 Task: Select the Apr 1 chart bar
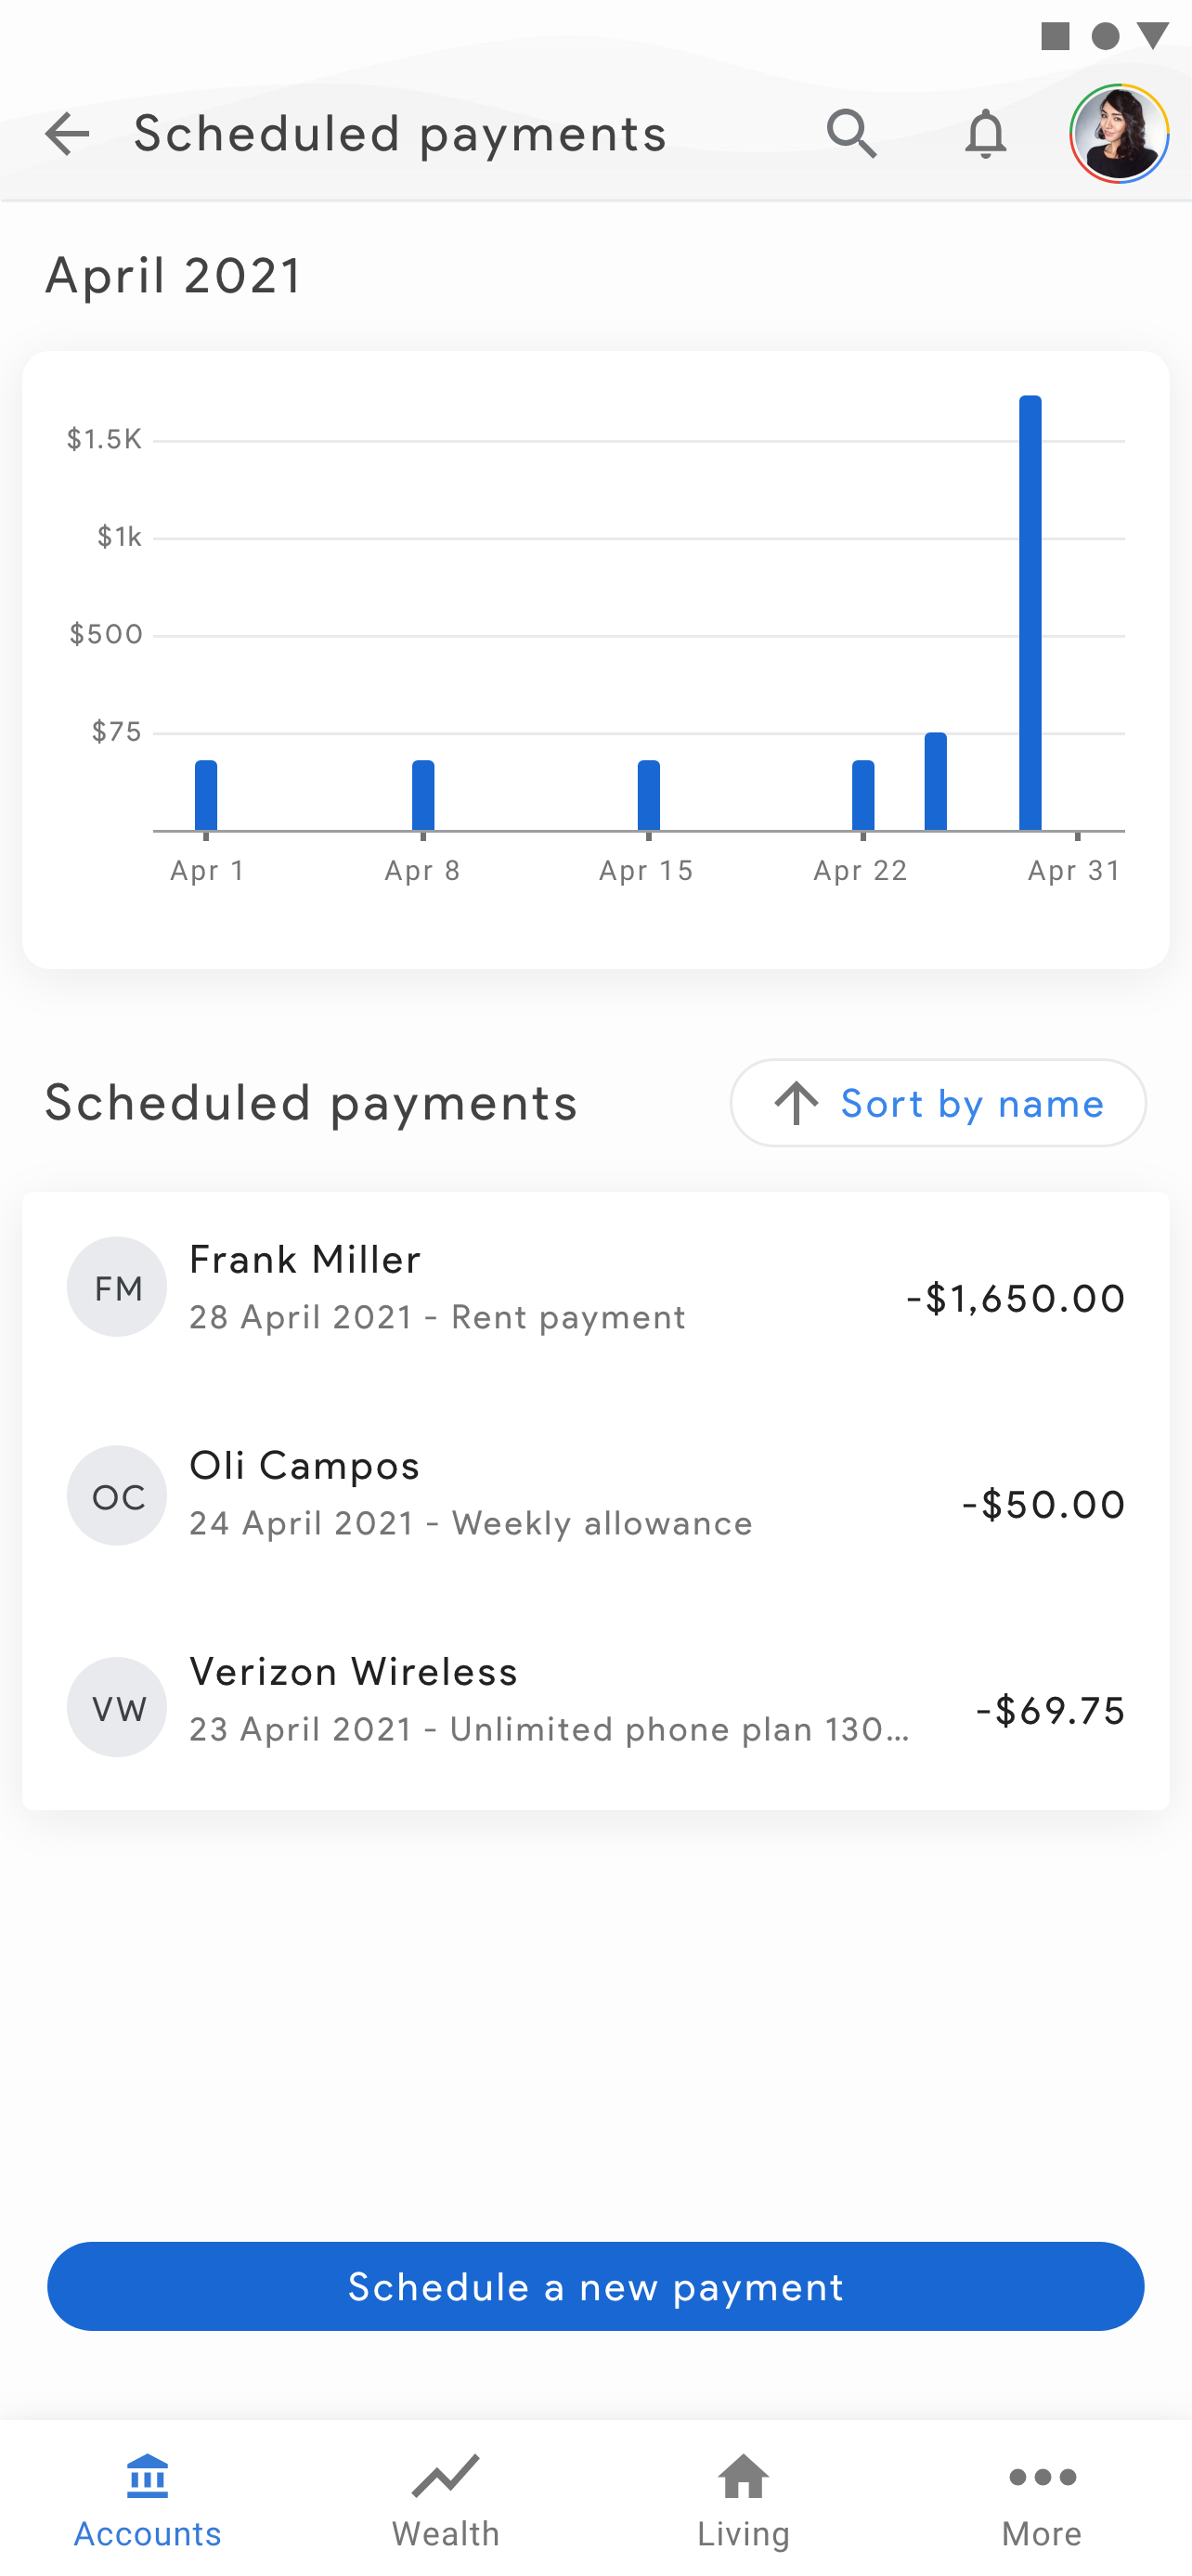206,795
